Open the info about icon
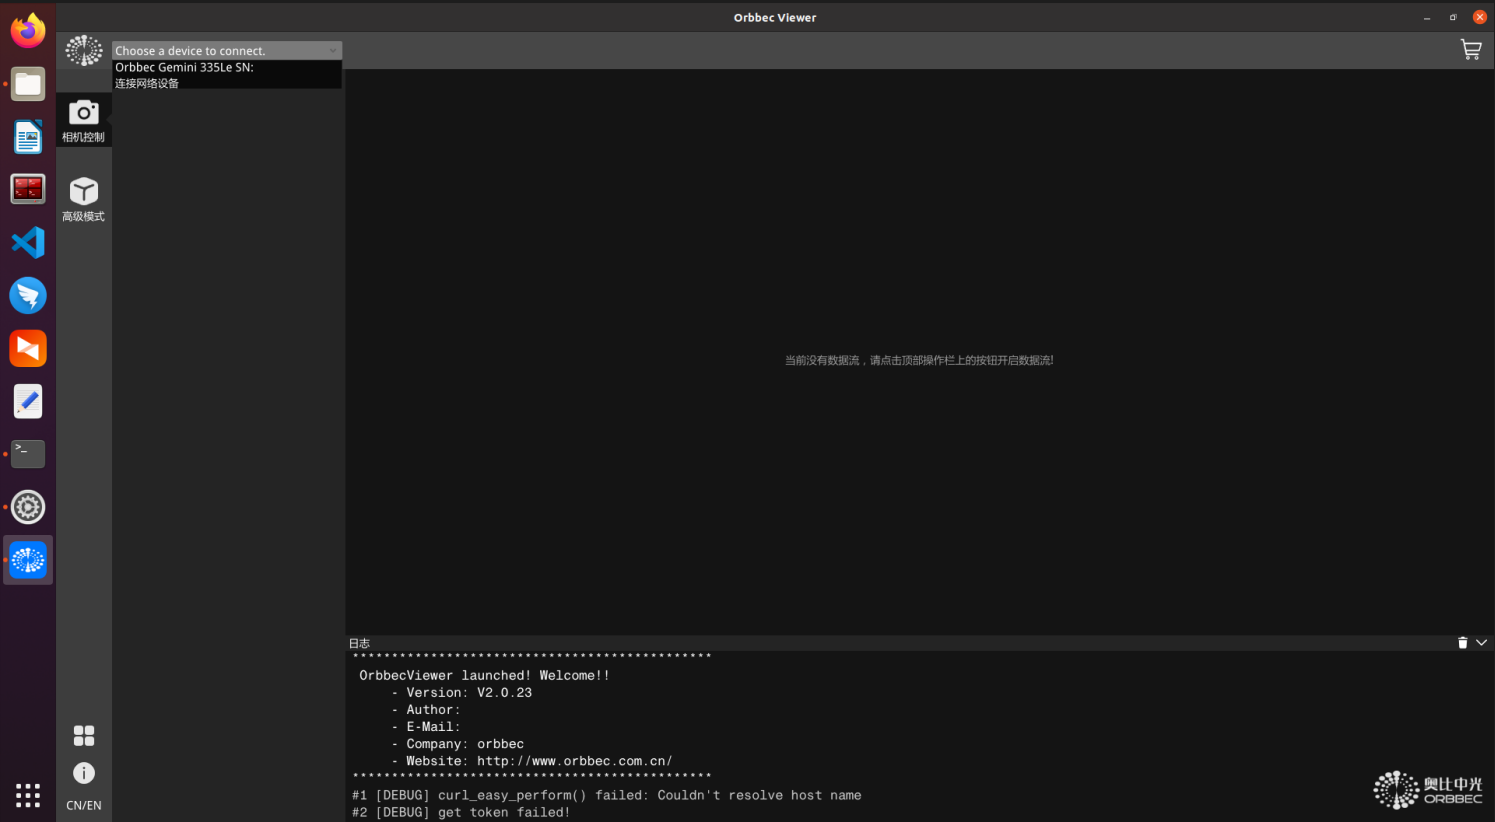 pos(84,773)
